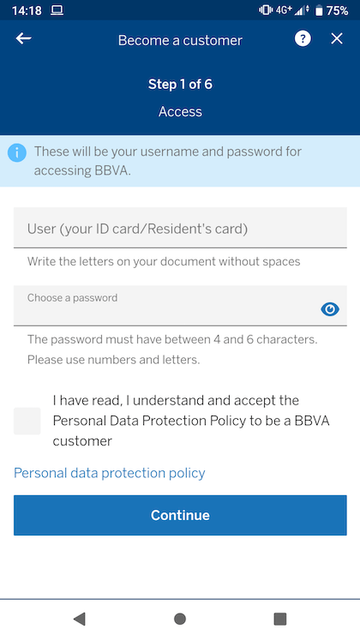Open help with question mark icon

tap(303, 39)
